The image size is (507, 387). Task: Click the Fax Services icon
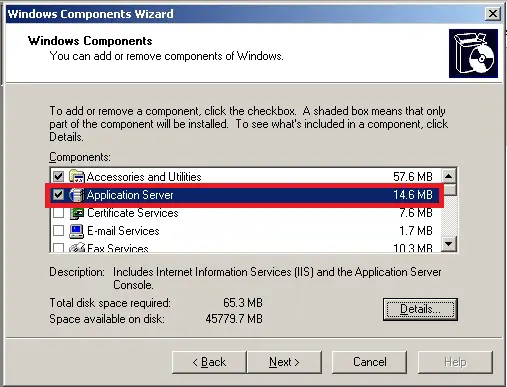[76, 247]
